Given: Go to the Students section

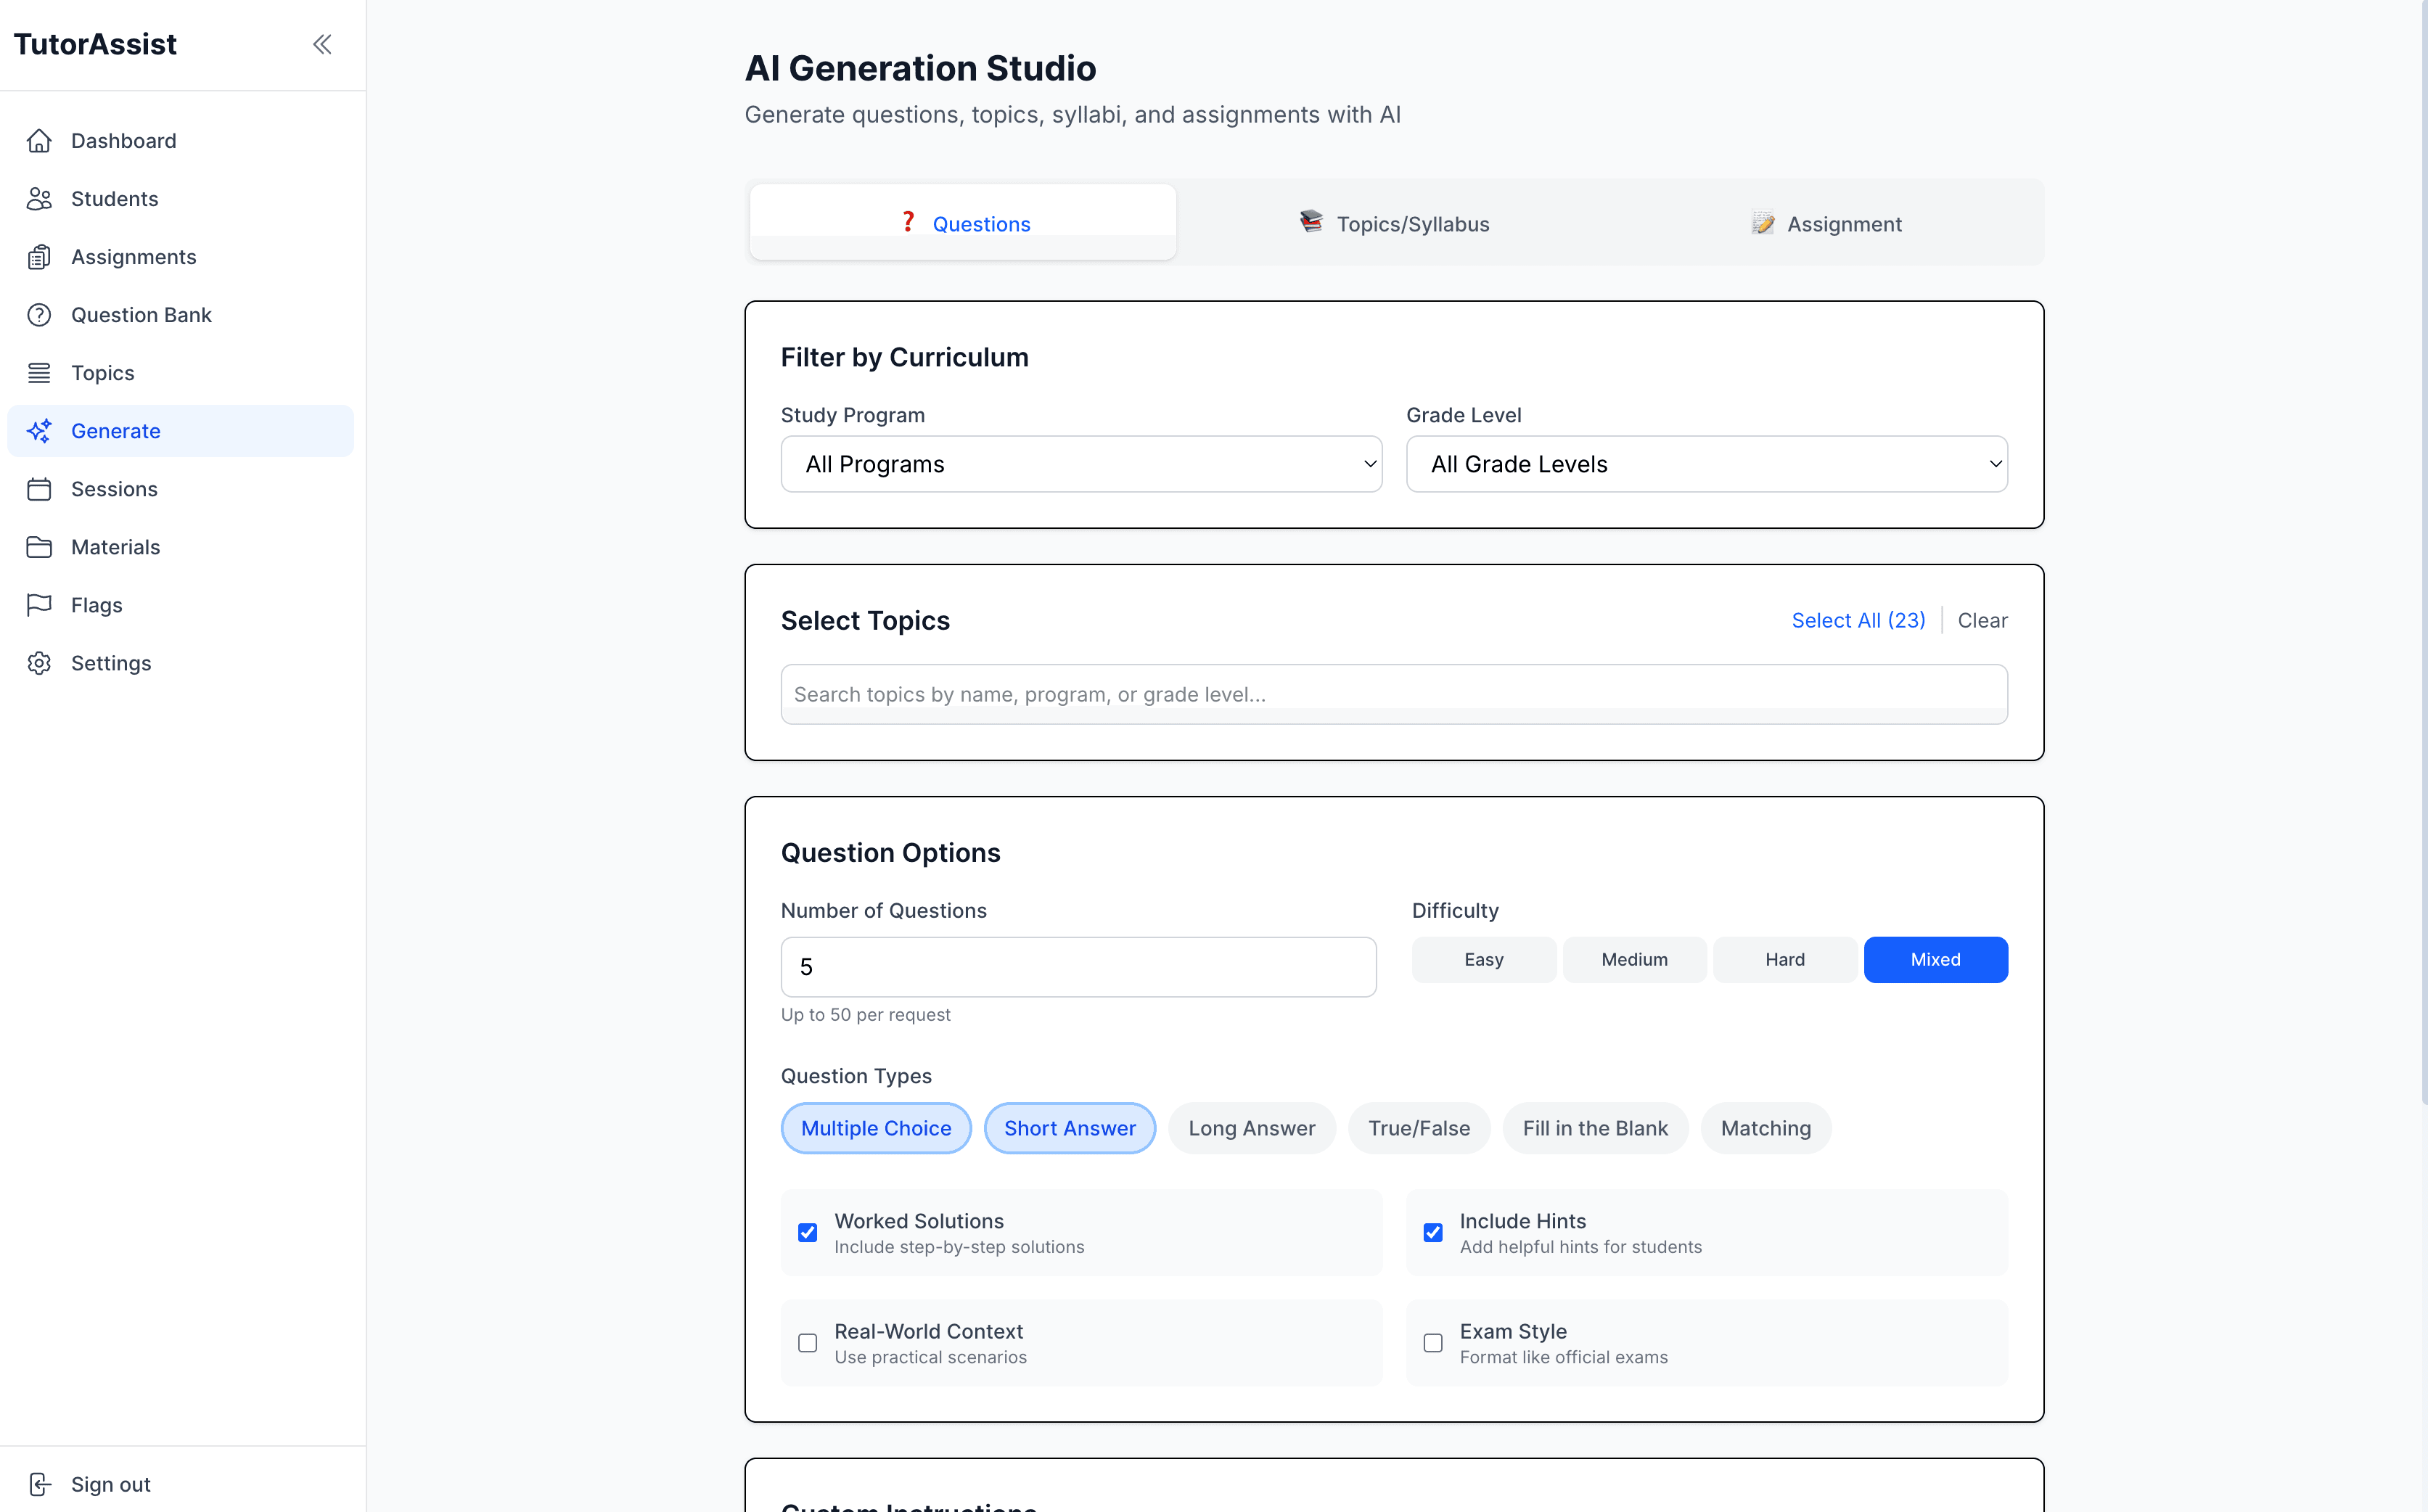Looking at the screenshot, I should (x=180, y=199).
